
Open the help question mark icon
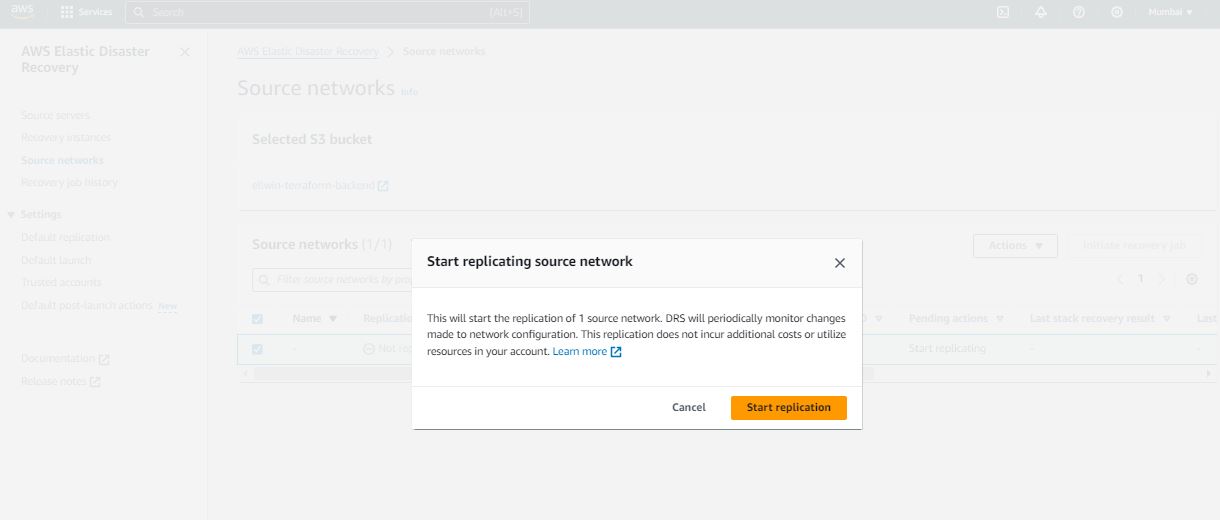(1079, 12)
